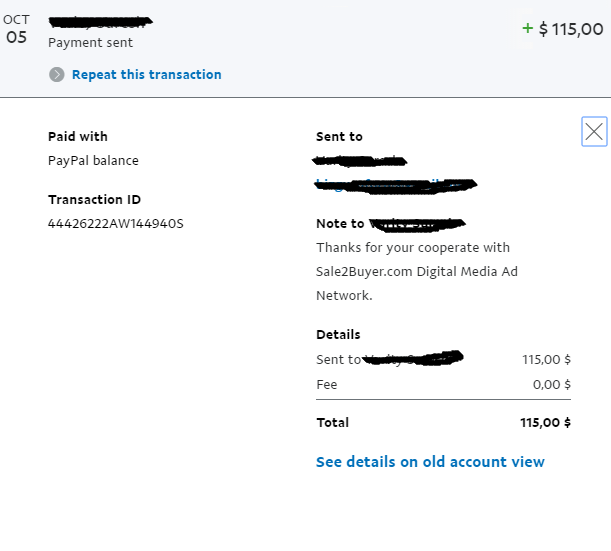The width and height of the screenshot is (611, 551).
Task: Close the transaction details panel
Action: [x=594, y=132]
